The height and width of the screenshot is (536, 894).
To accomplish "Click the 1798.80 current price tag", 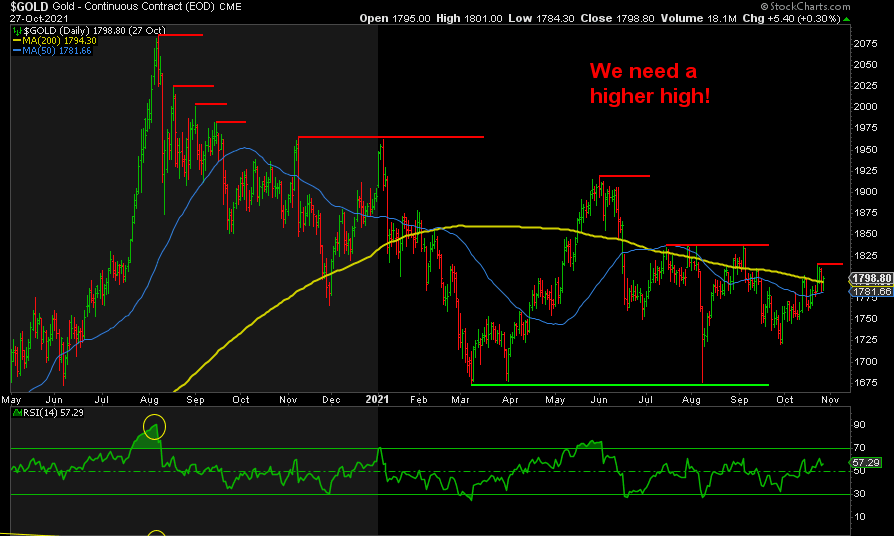I will tap(864, 278).
